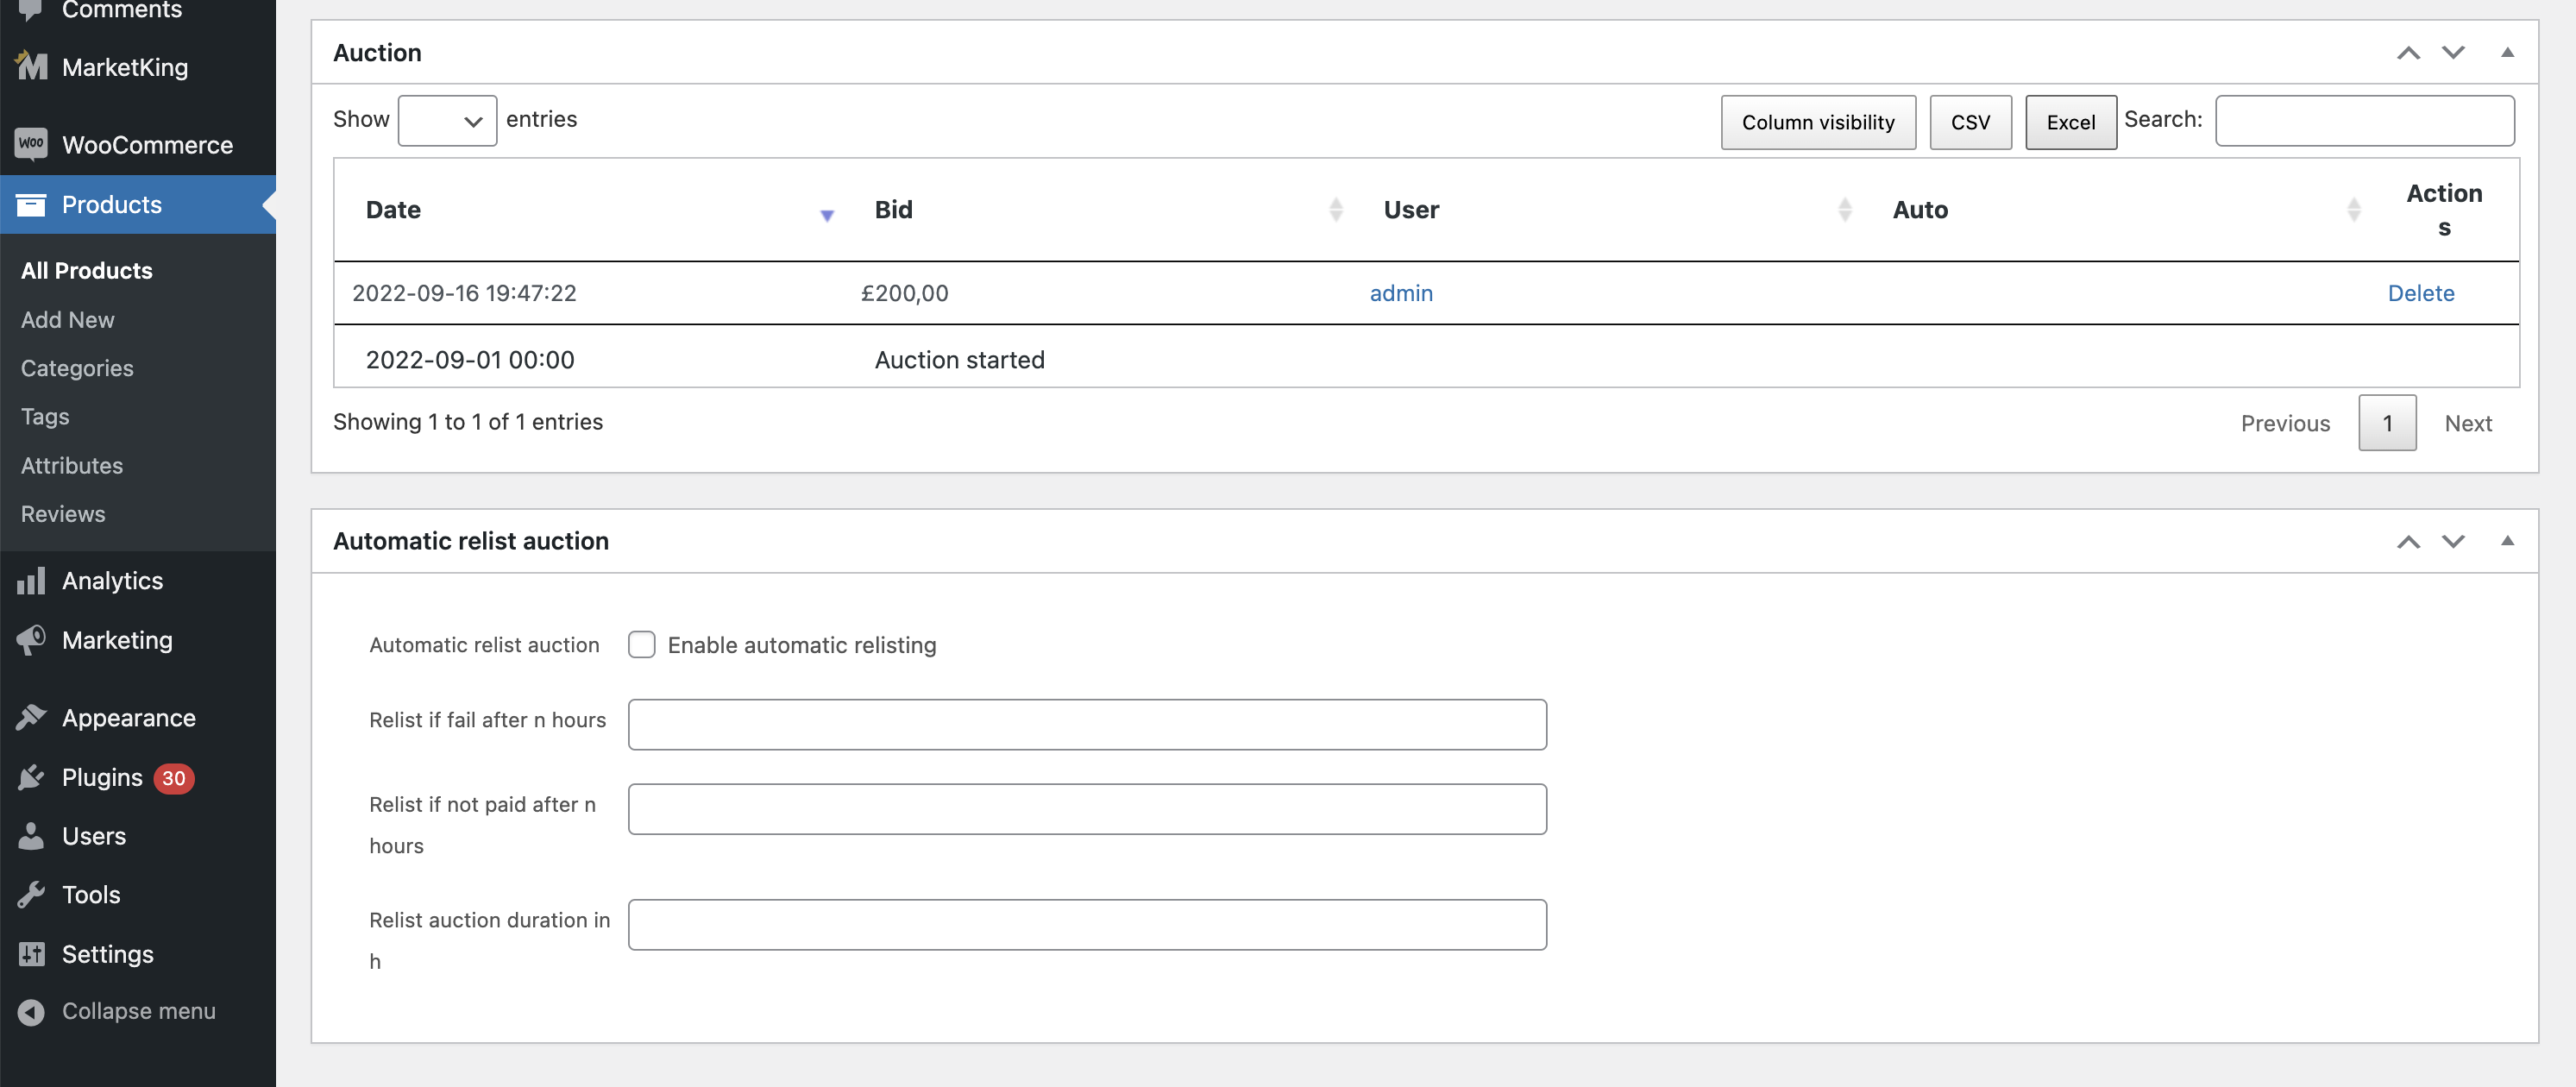Open Analytics bar chart icon
Image resolution: width=2576 pixels, height=1087 pixels.
(31, 580)
